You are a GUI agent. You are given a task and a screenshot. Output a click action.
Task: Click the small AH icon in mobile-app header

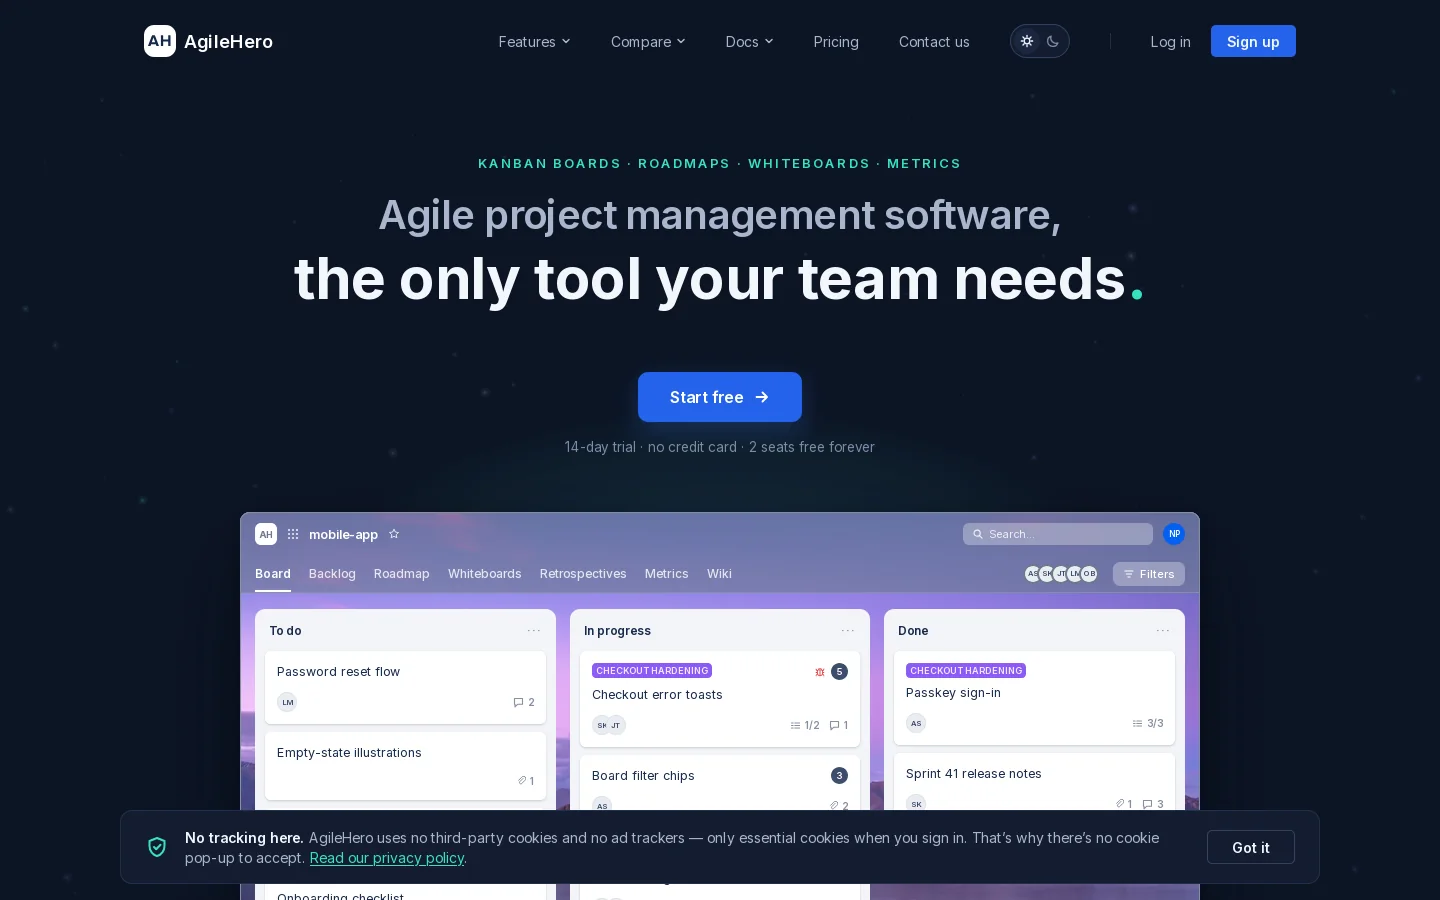tap(266, 534)
